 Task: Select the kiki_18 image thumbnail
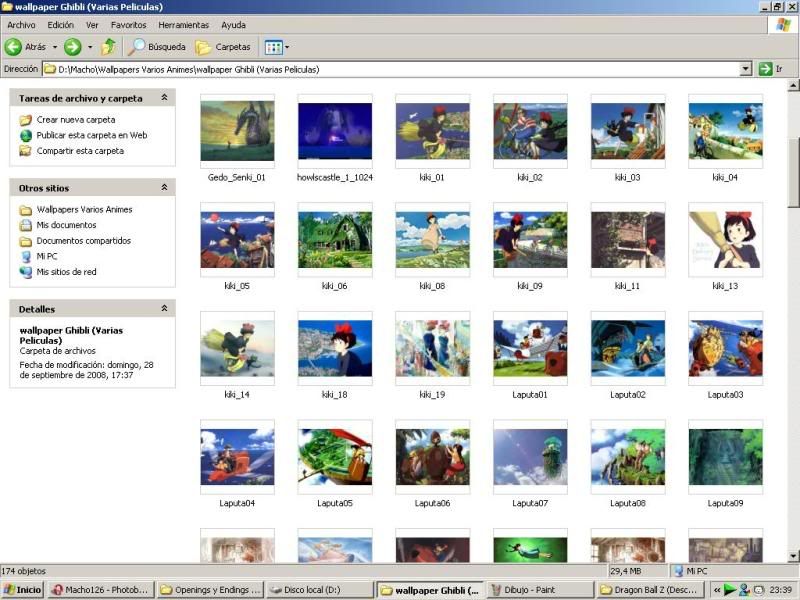pos(335,348)
